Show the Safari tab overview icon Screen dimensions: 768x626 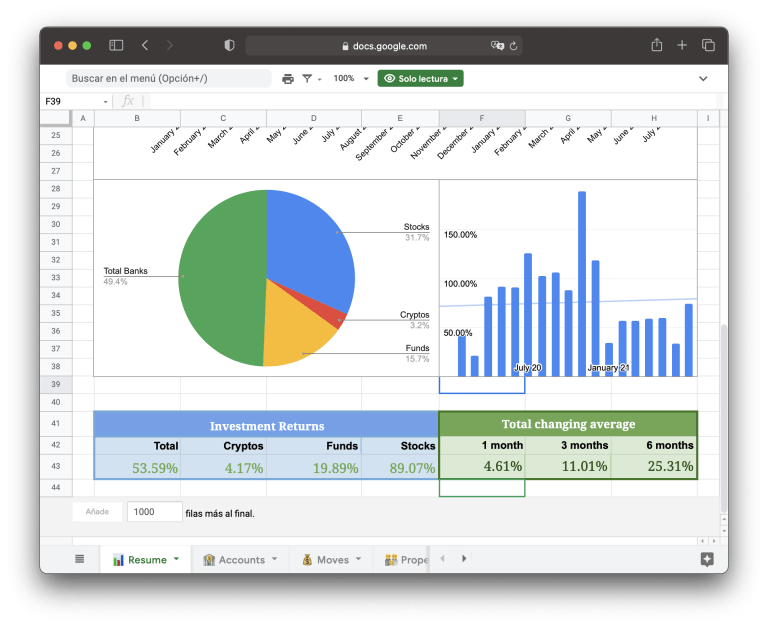(708, 46)
